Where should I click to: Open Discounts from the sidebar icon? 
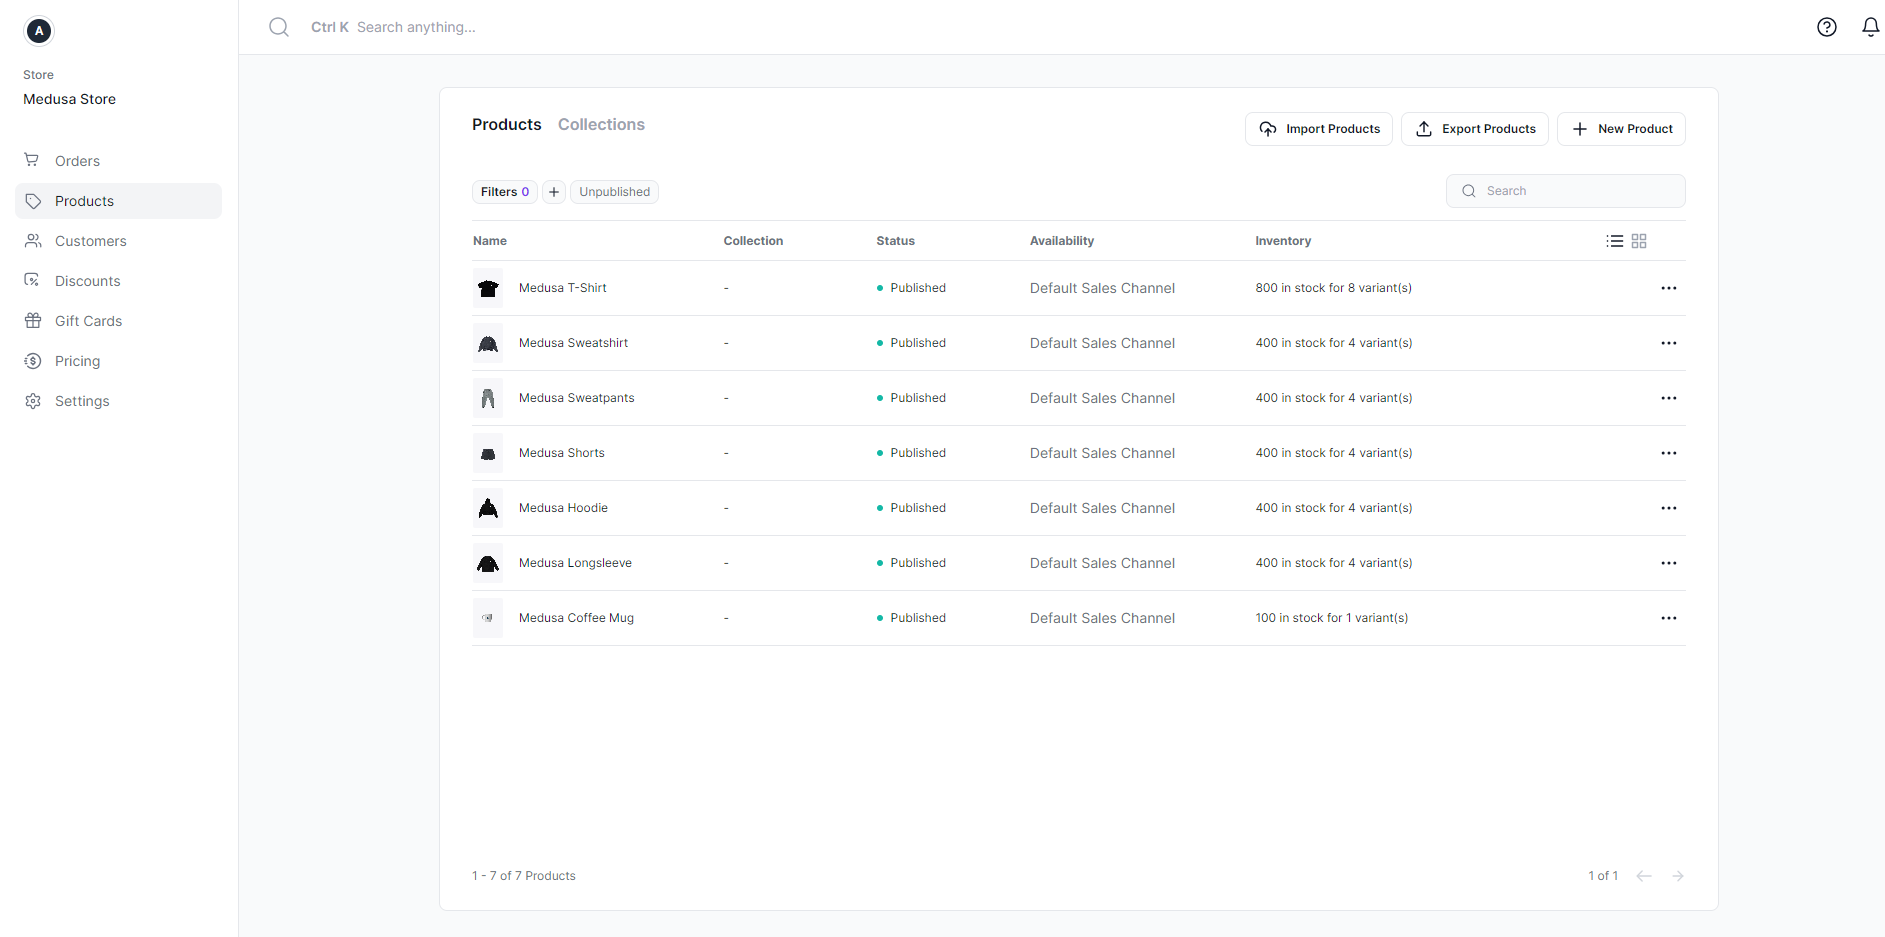33,280
